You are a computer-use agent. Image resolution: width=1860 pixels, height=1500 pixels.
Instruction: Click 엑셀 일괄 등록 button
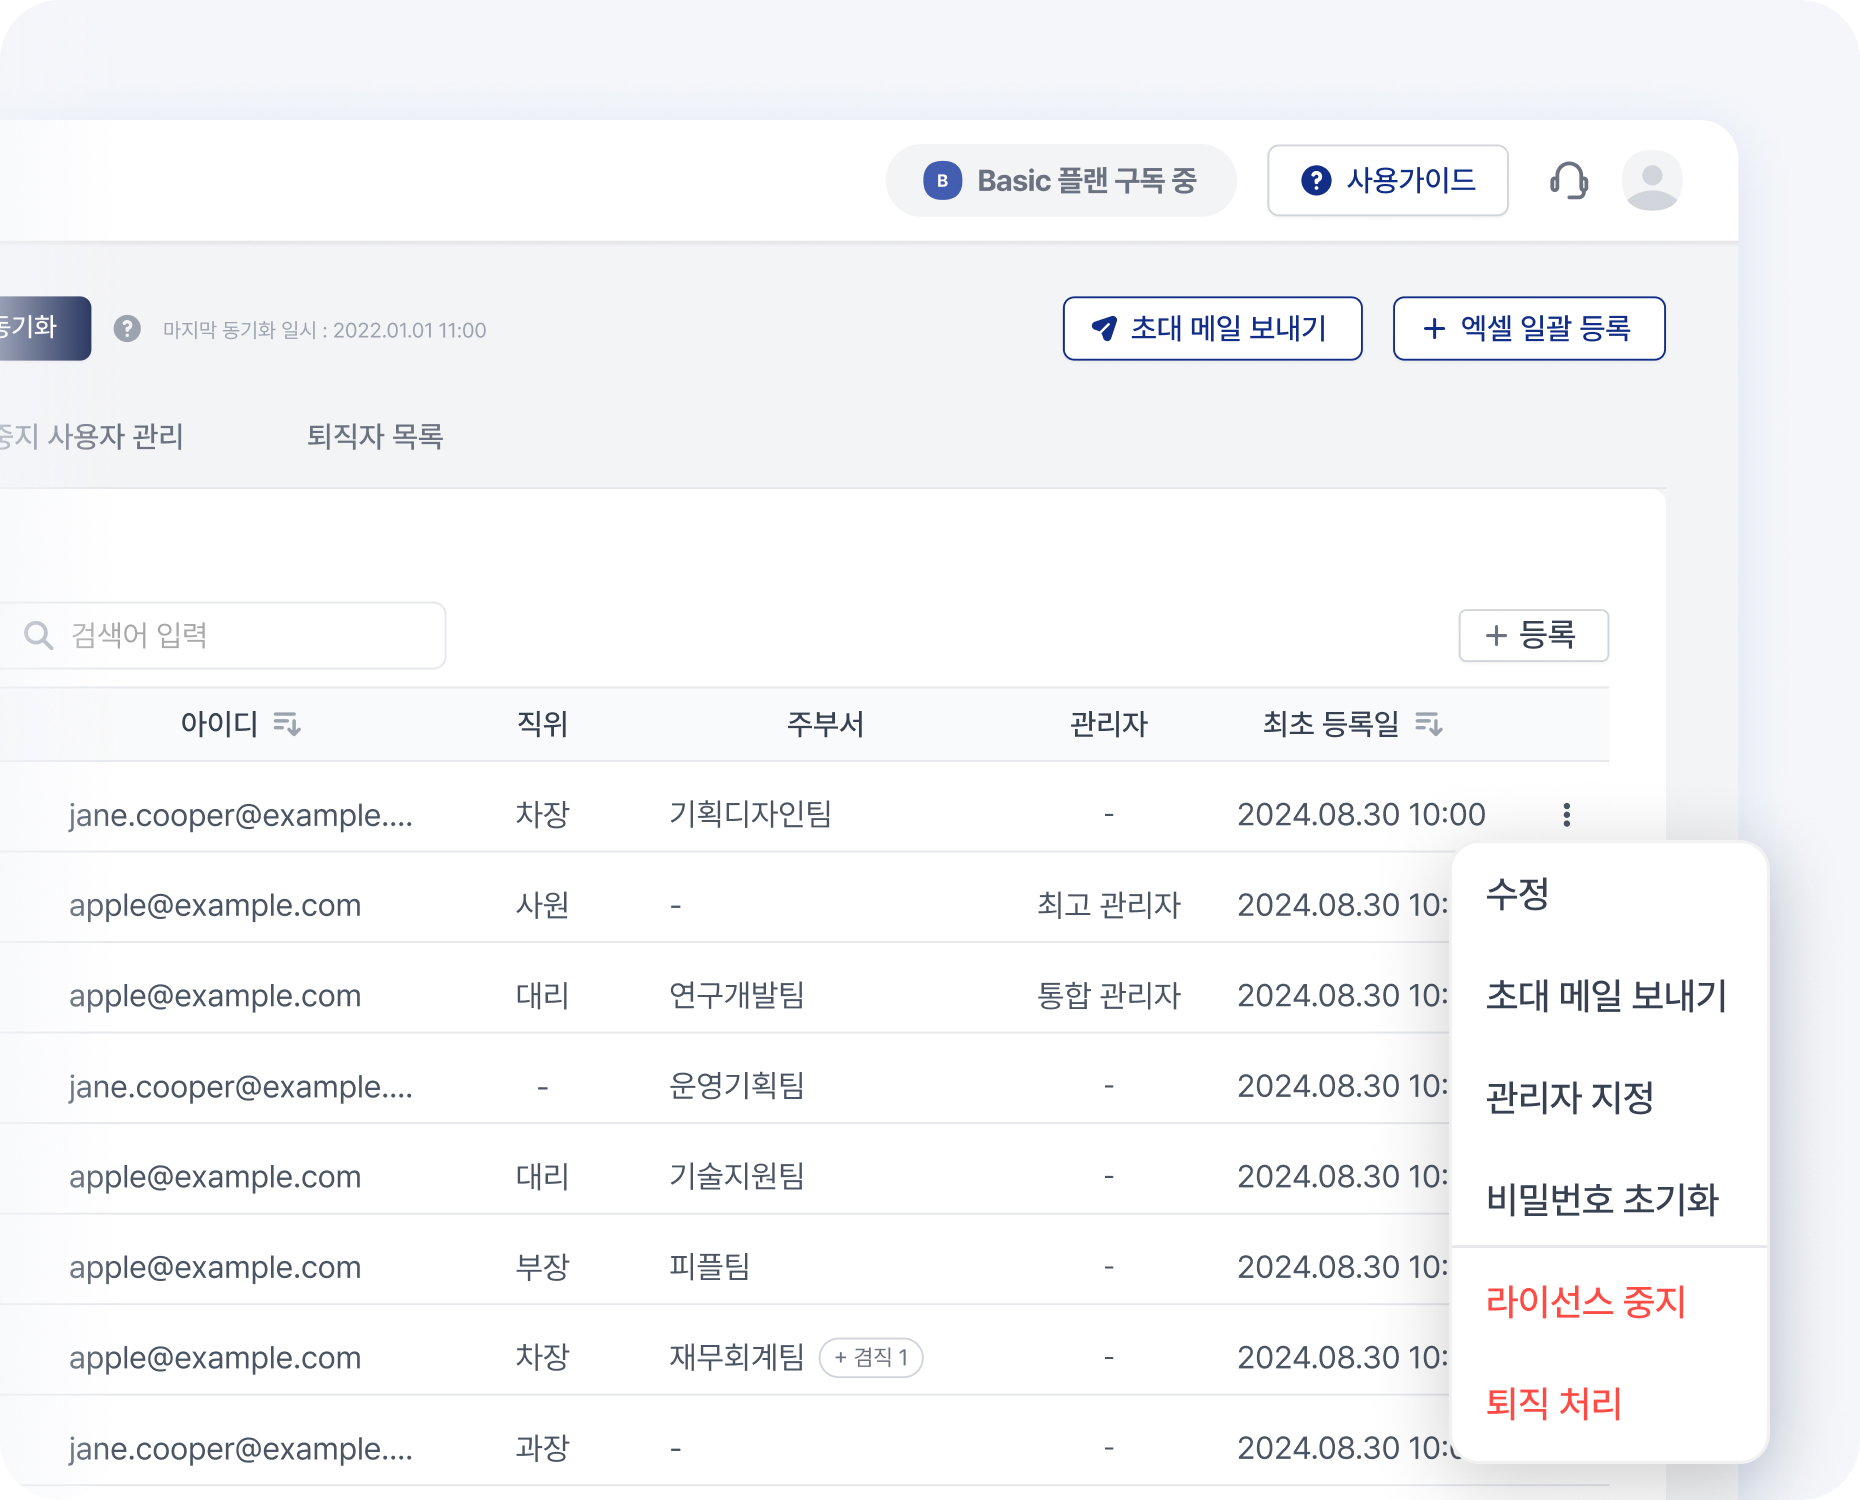coord(1528,328)
